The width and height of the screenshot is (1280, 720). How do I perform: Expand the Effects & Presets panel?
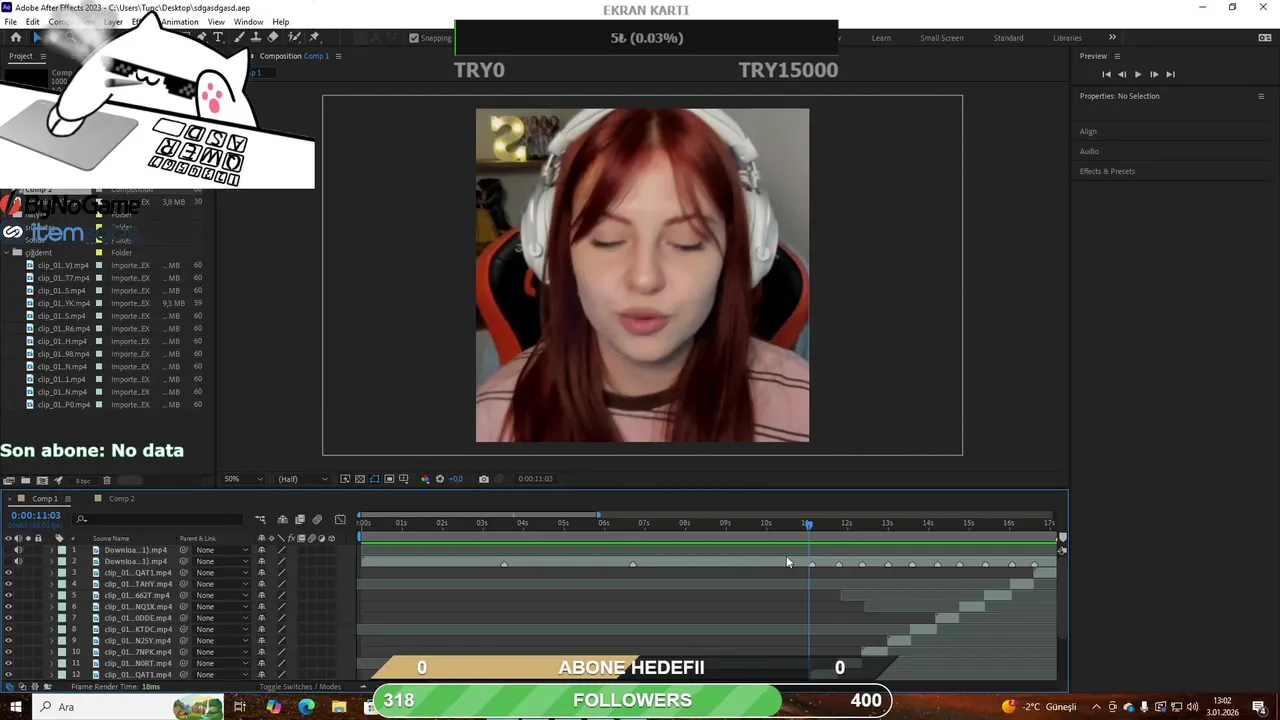(x=1107, y=171)
